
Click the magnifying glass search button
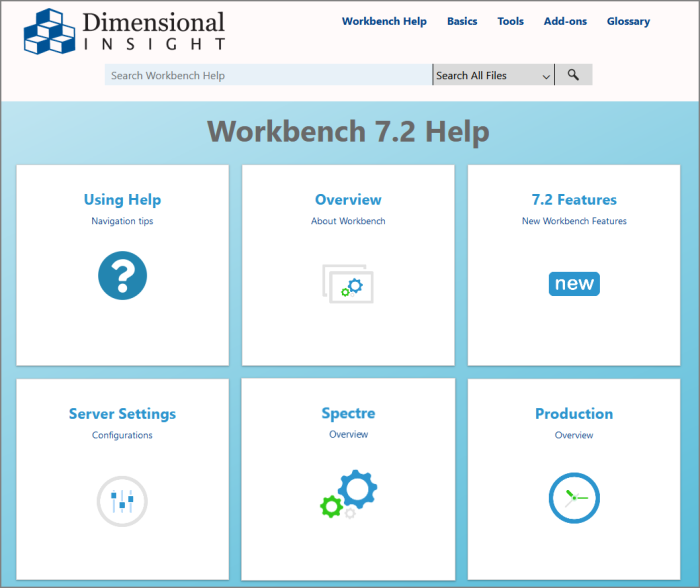pyautogui.click(x=574, y=75)
